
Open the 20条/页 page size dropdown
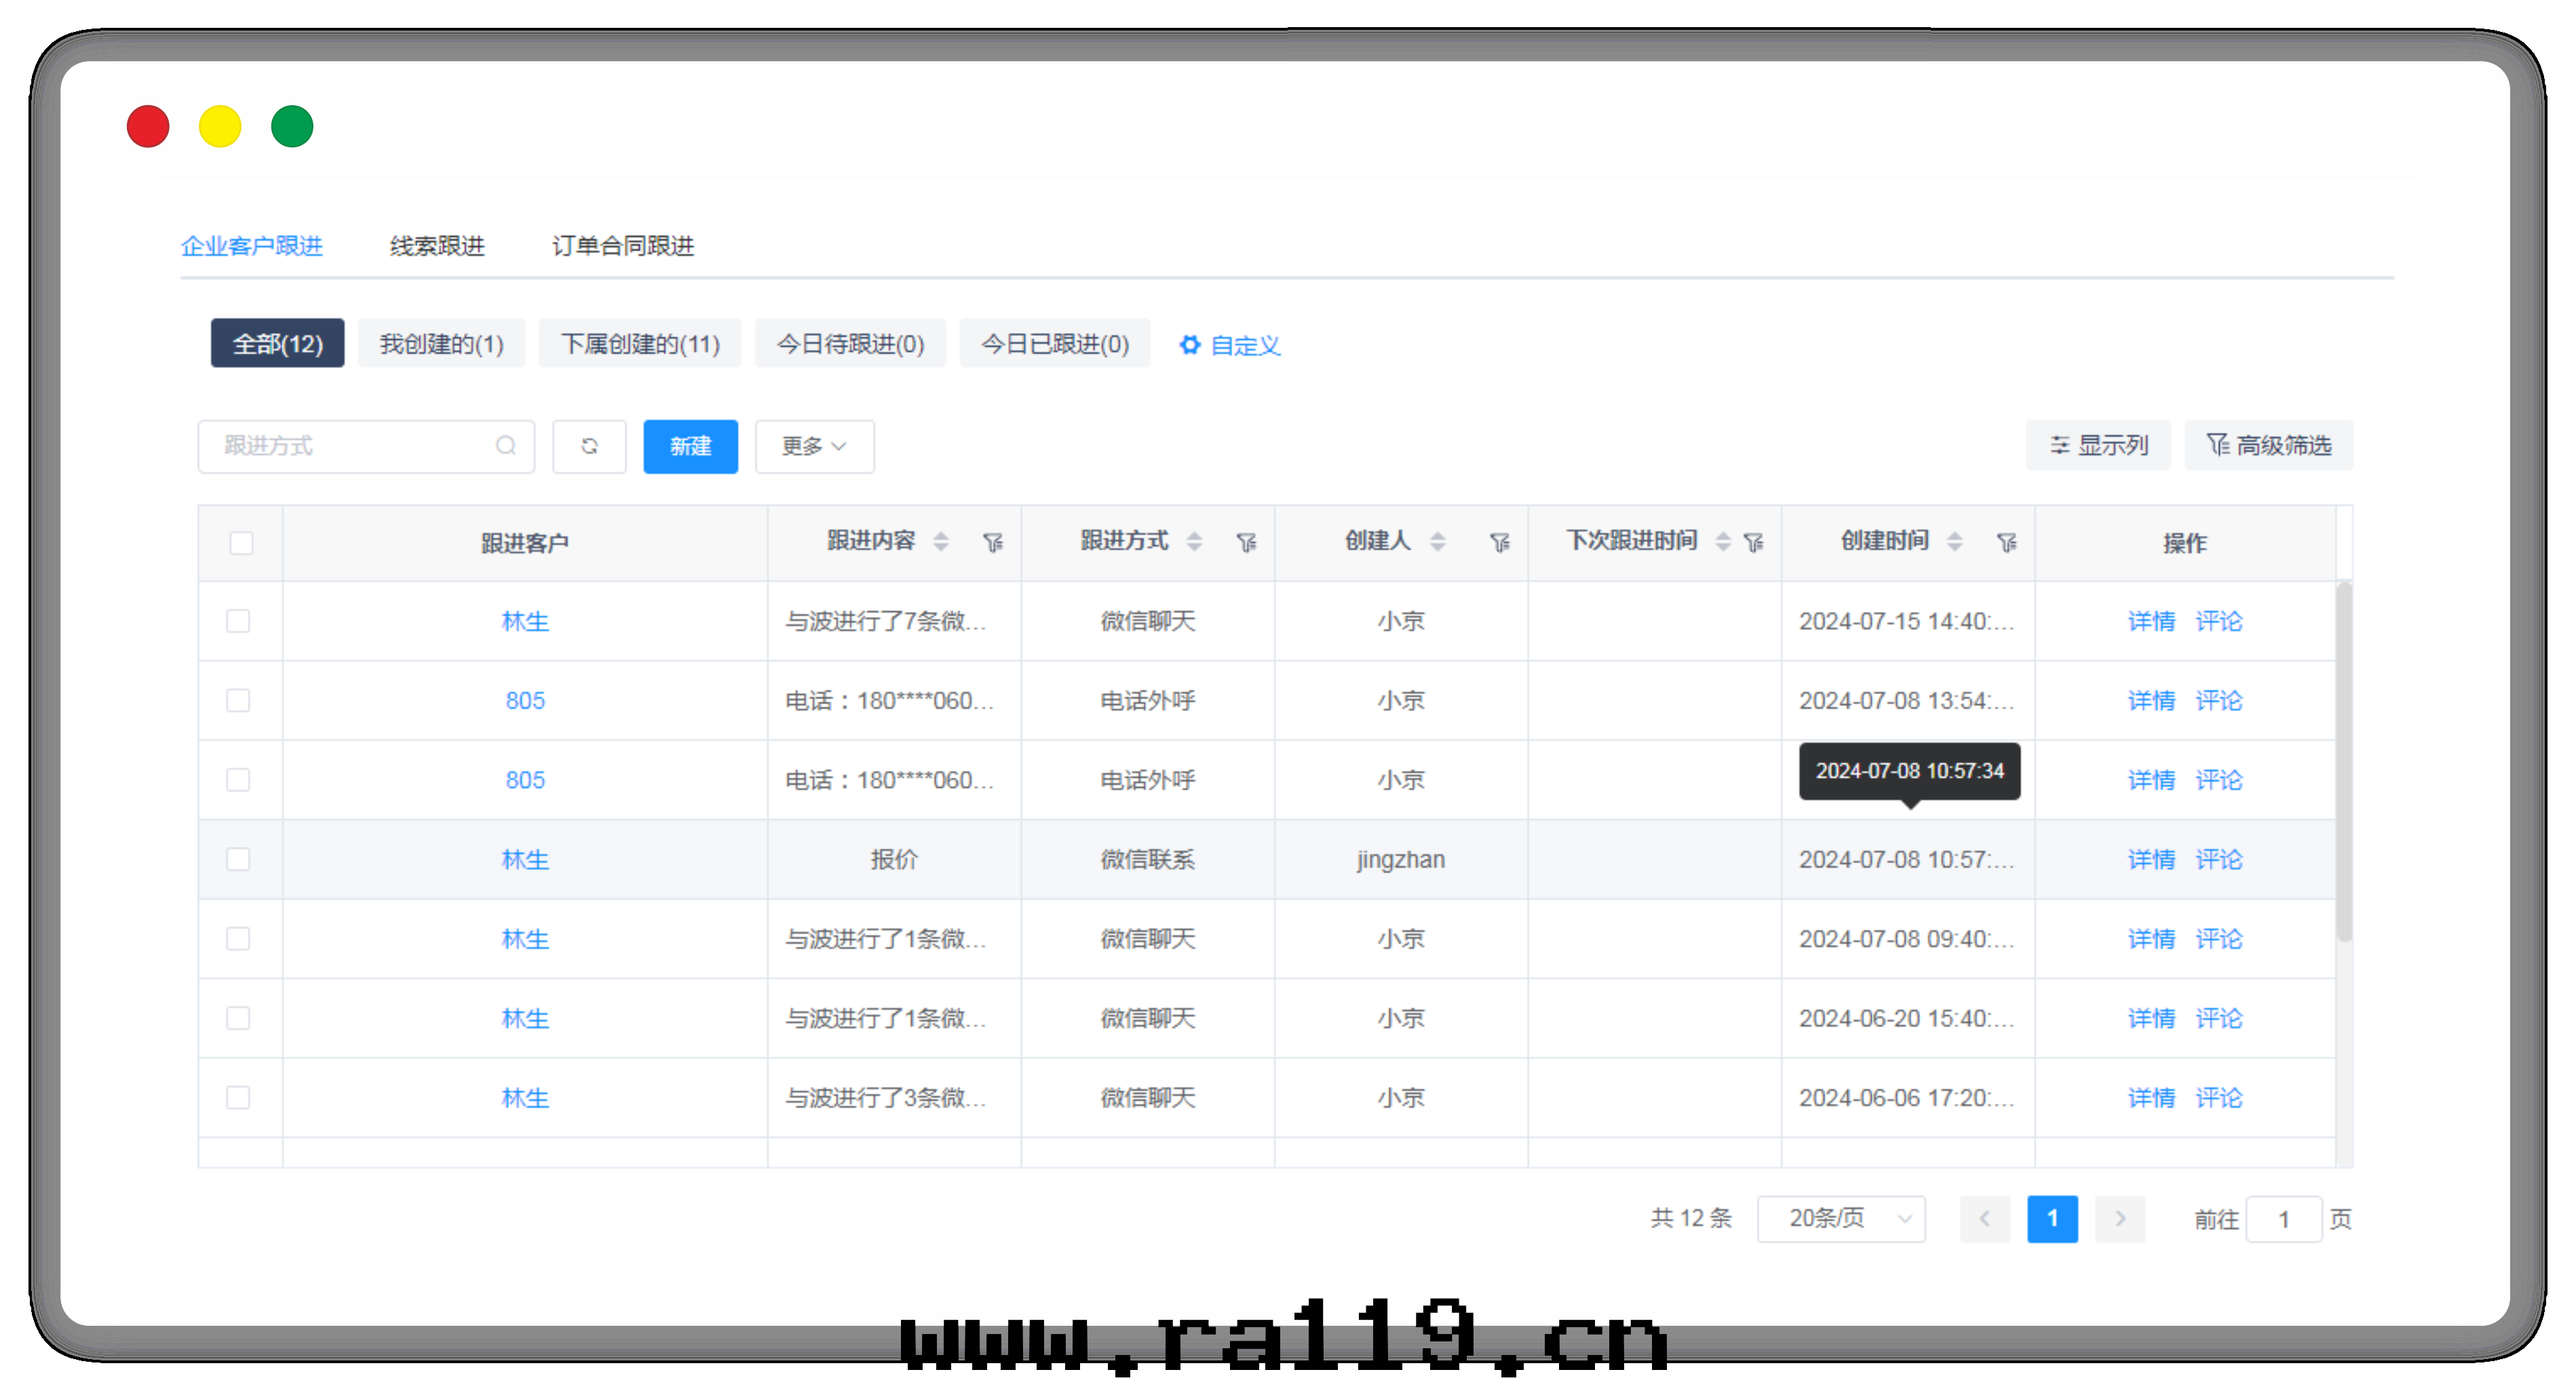pyautogui.click(x=1840, y=1218)
